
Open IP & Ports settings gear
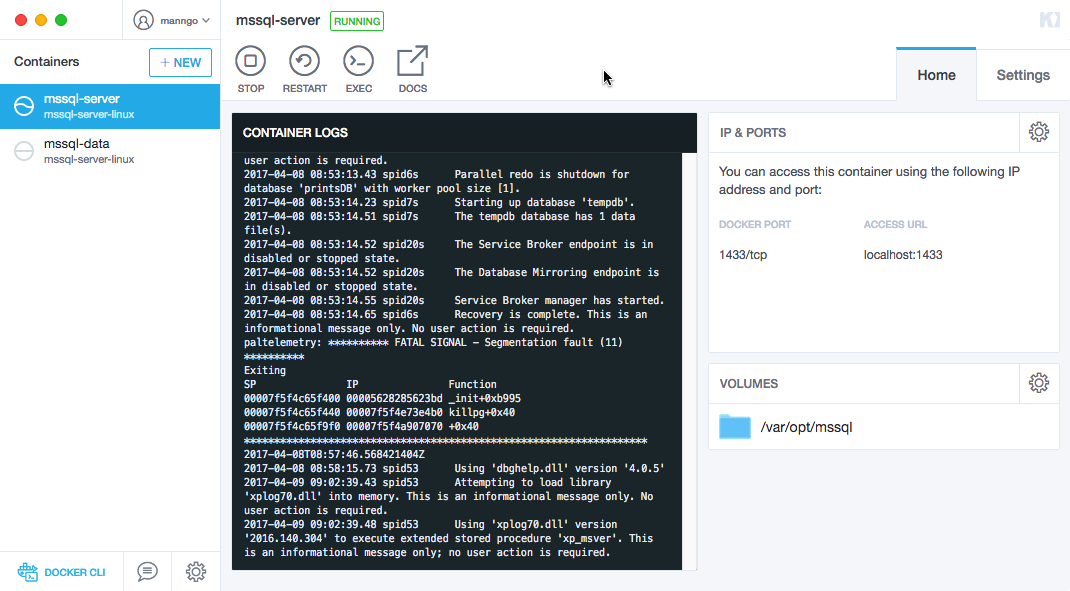pos(1039,132)
